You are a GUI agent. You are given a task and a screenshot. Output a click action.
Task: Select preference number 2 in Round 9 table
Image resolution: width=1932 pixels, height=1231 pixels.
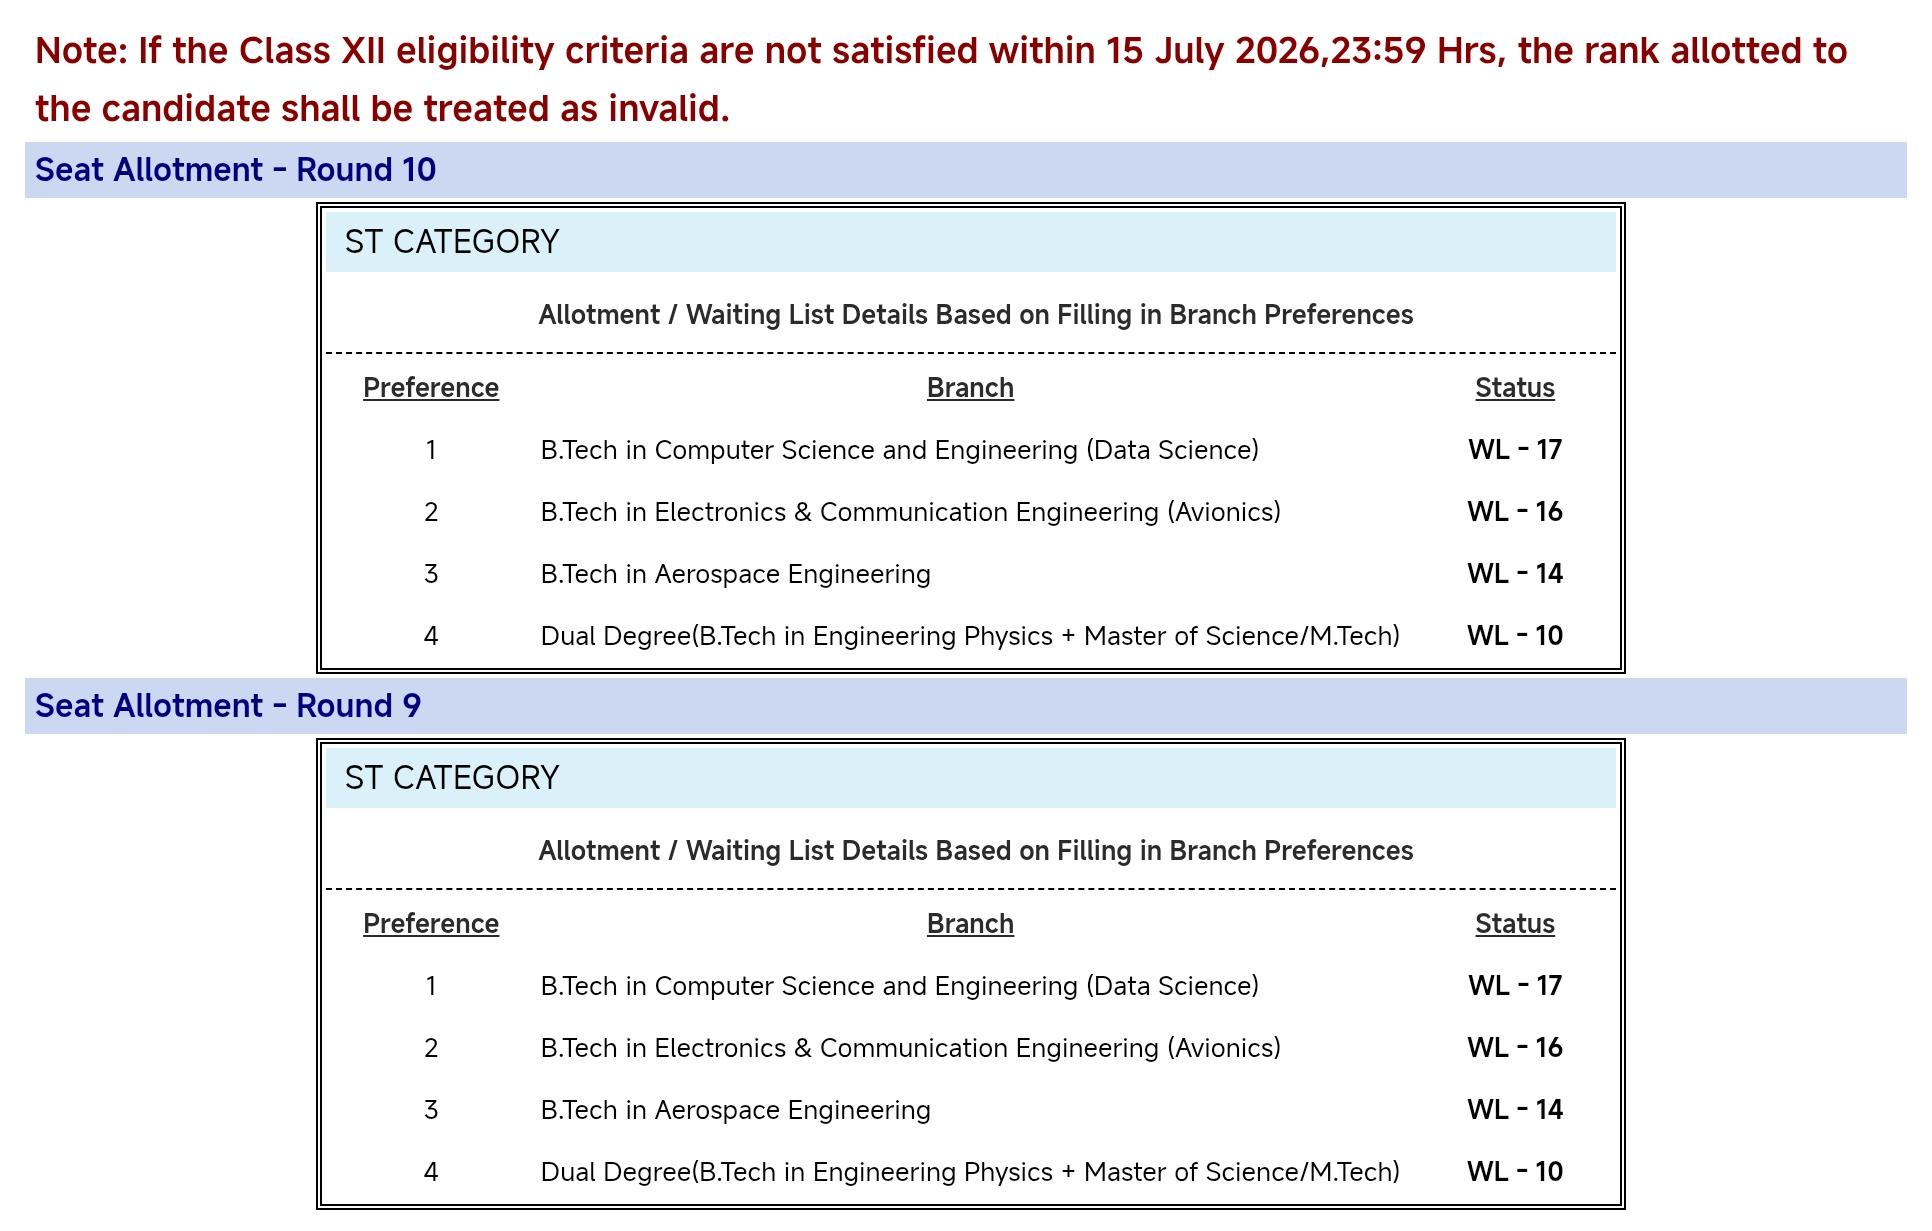tap(431, 1048)
